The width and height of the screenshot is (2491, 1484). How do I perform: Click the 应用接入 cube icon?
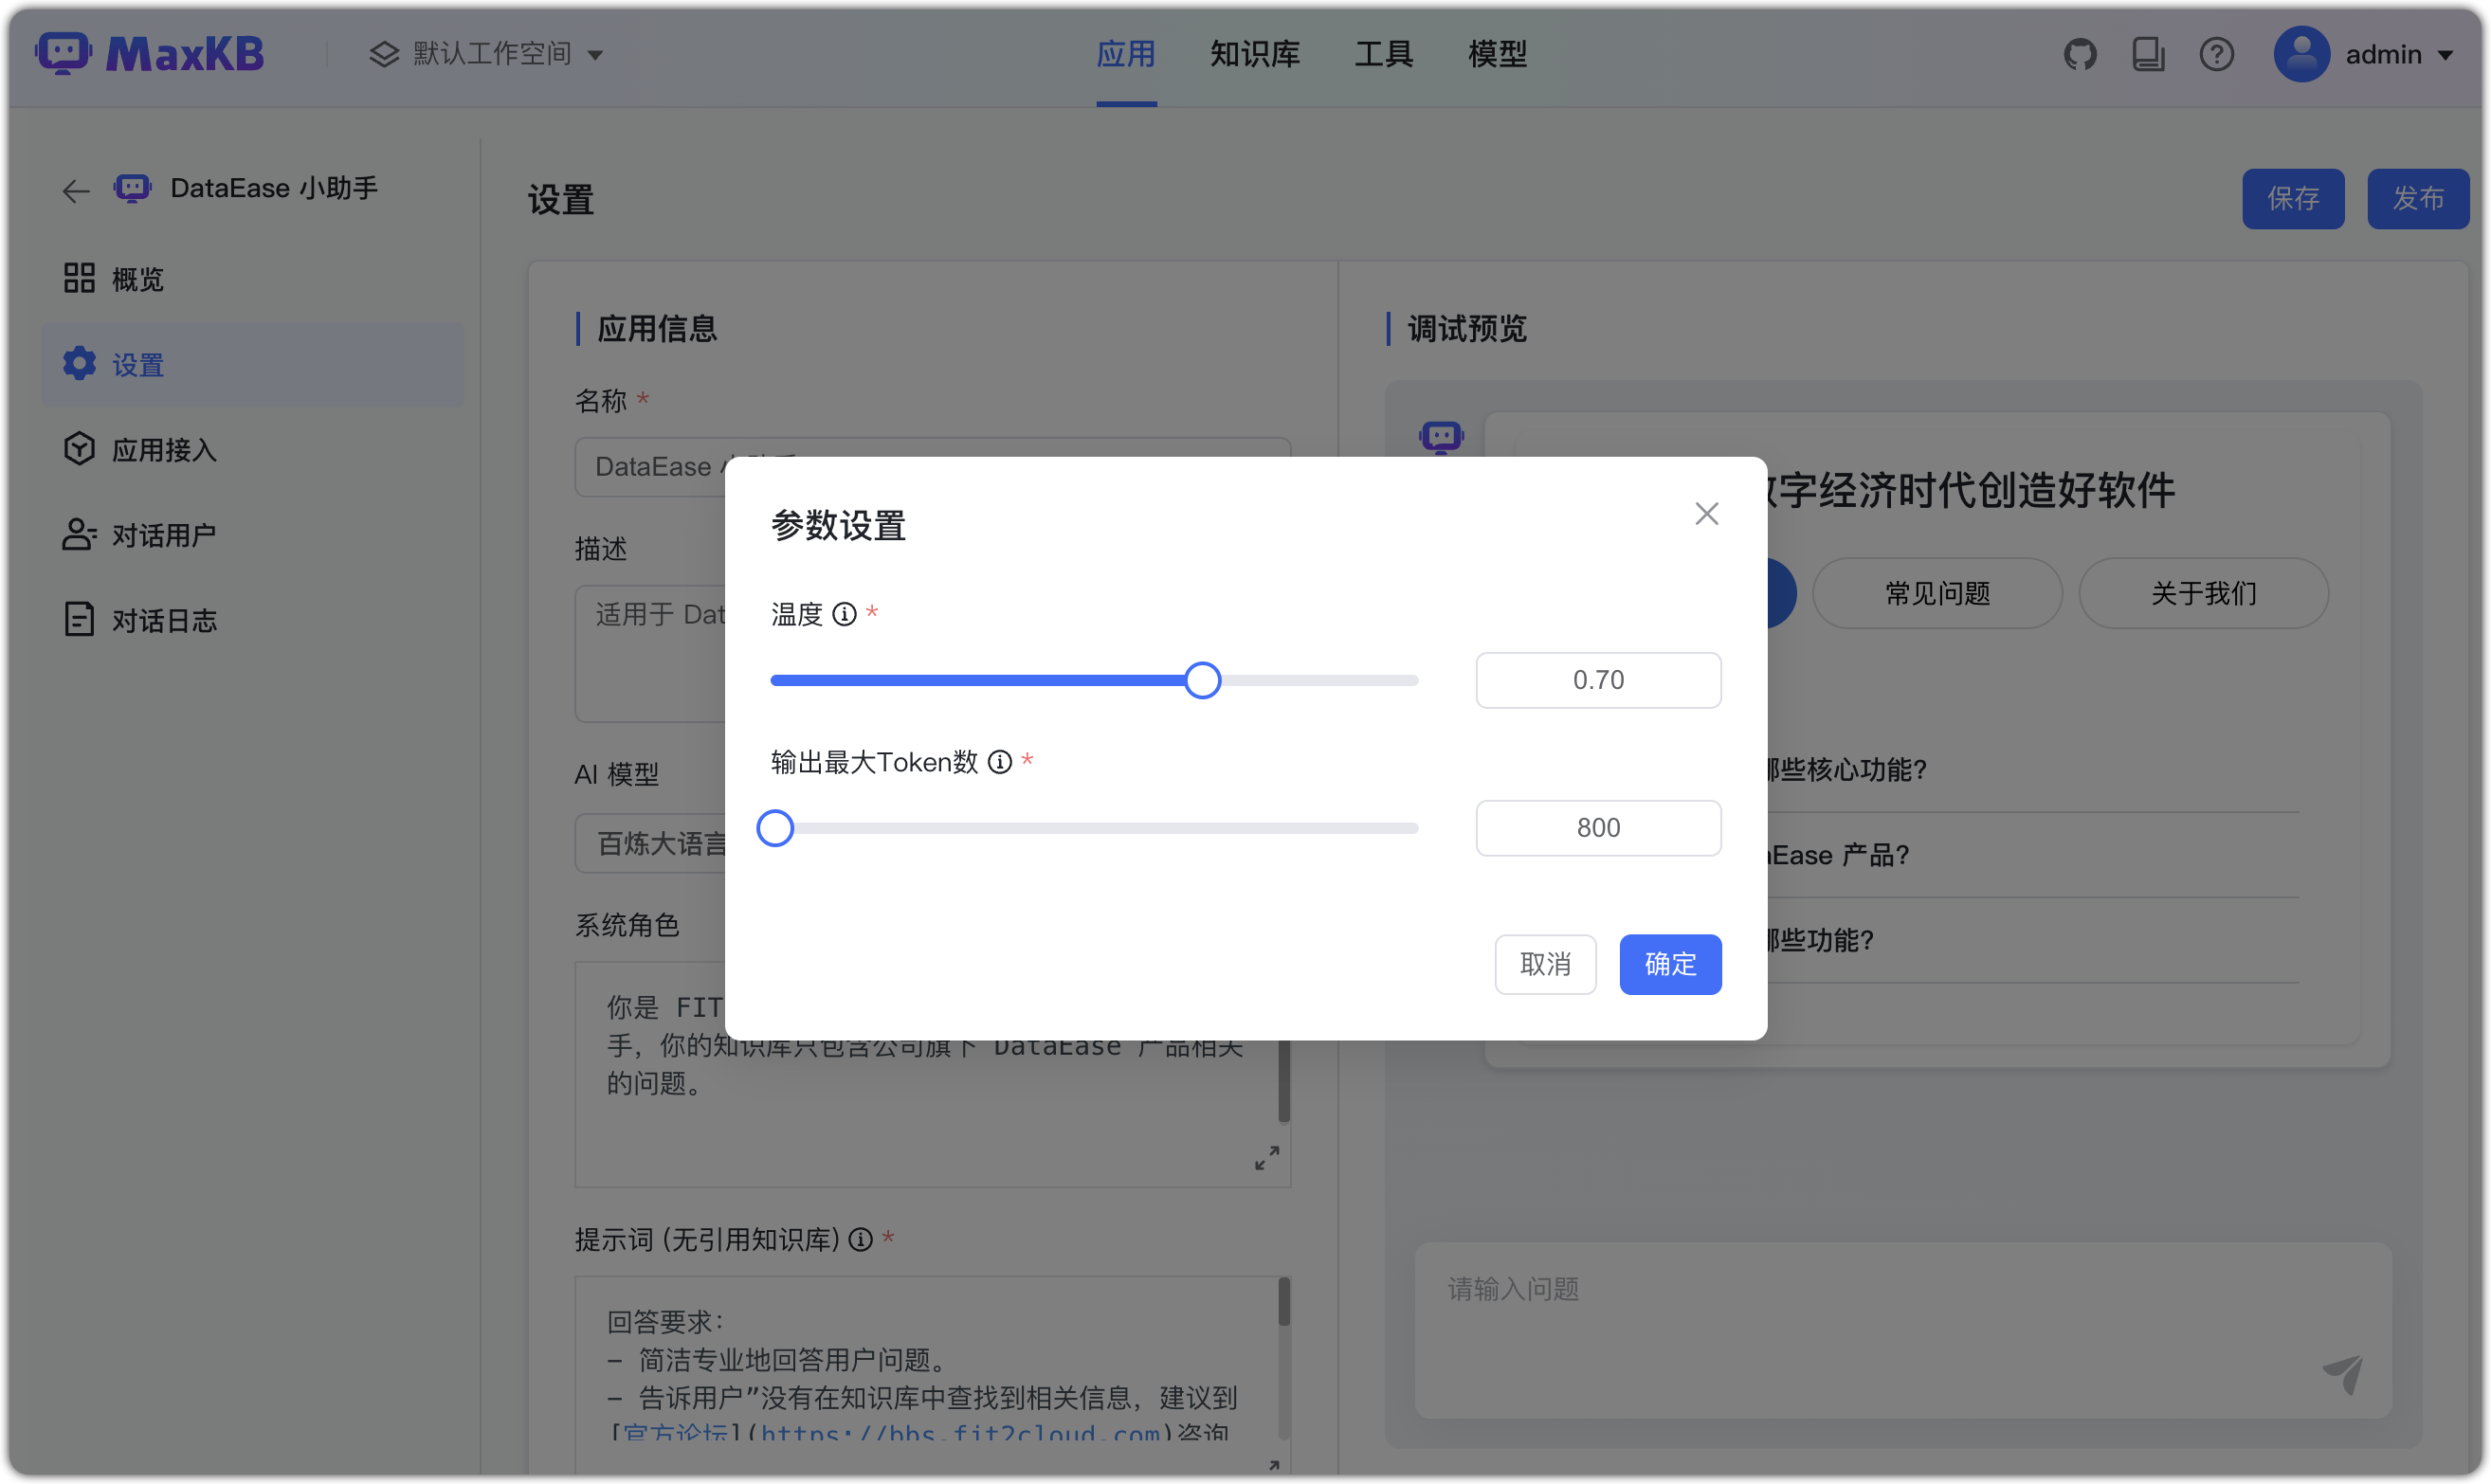(x=79, y=449)
